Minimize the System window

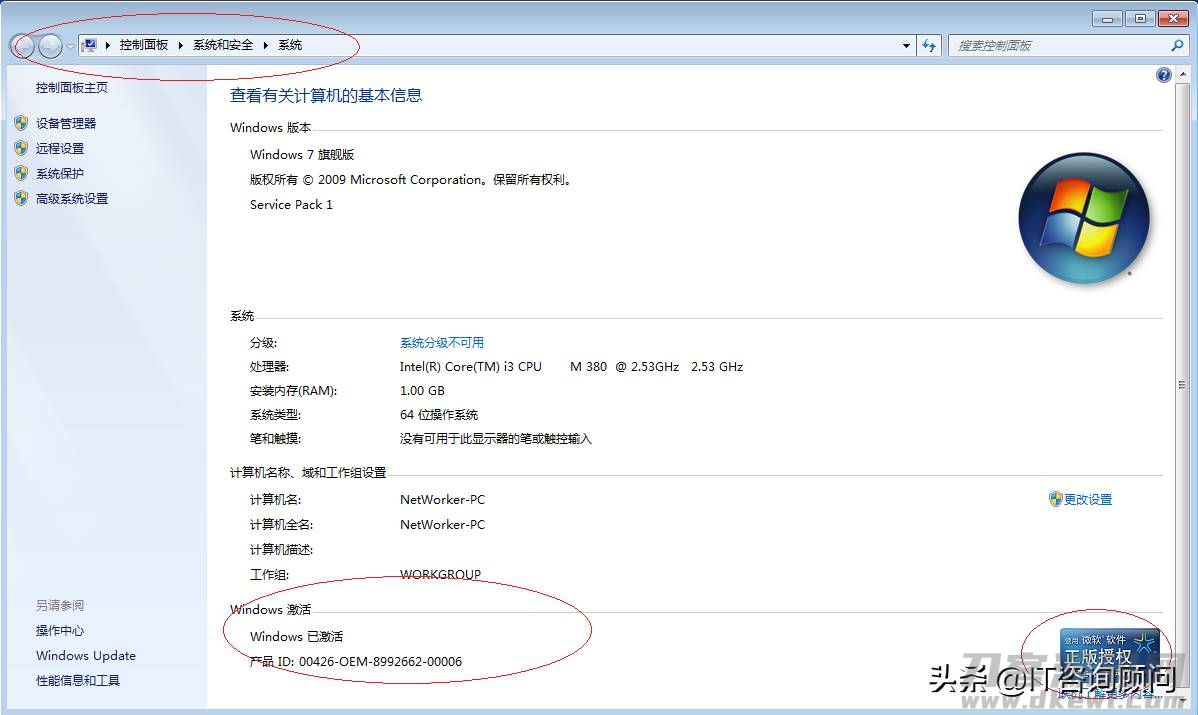pyautogui.click(x=1107, y=18)
